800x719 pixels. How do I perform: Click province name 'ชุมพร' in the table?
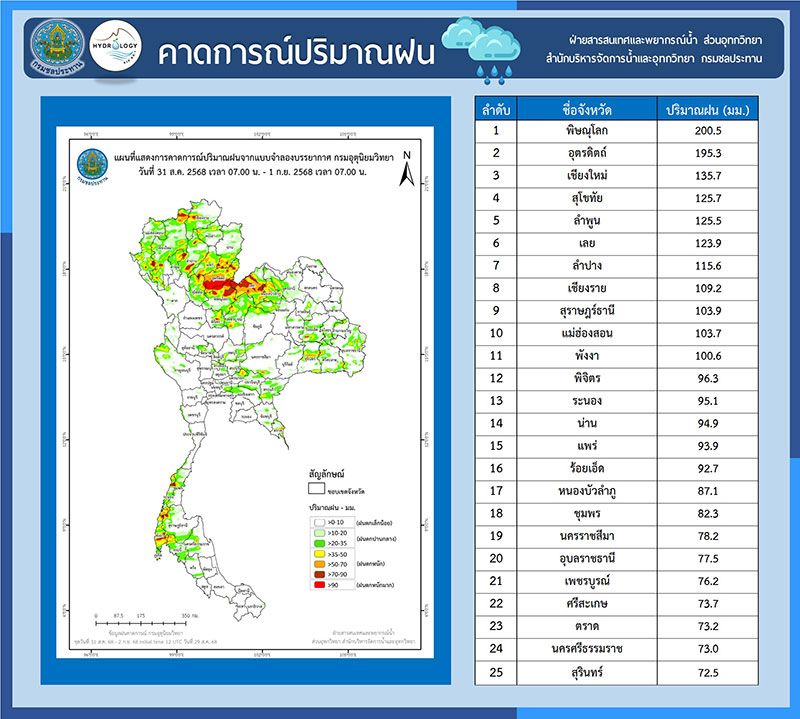[587, 513]
